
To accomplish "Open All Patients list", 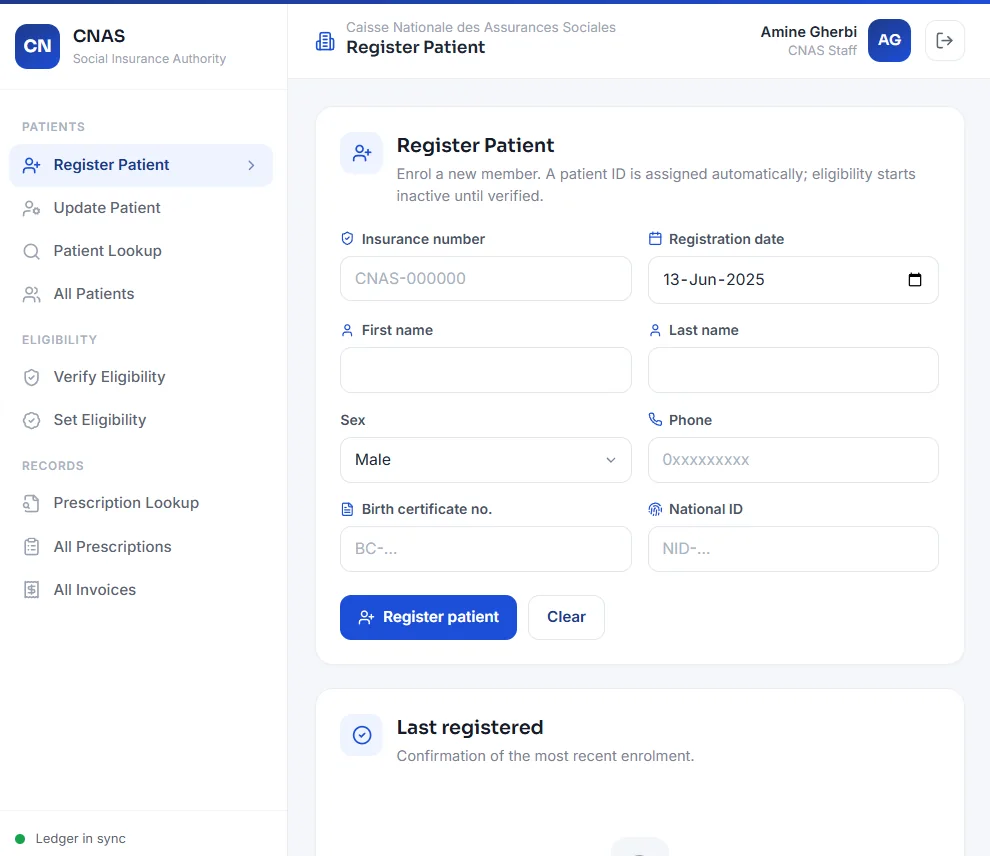I will pos(141,294).
